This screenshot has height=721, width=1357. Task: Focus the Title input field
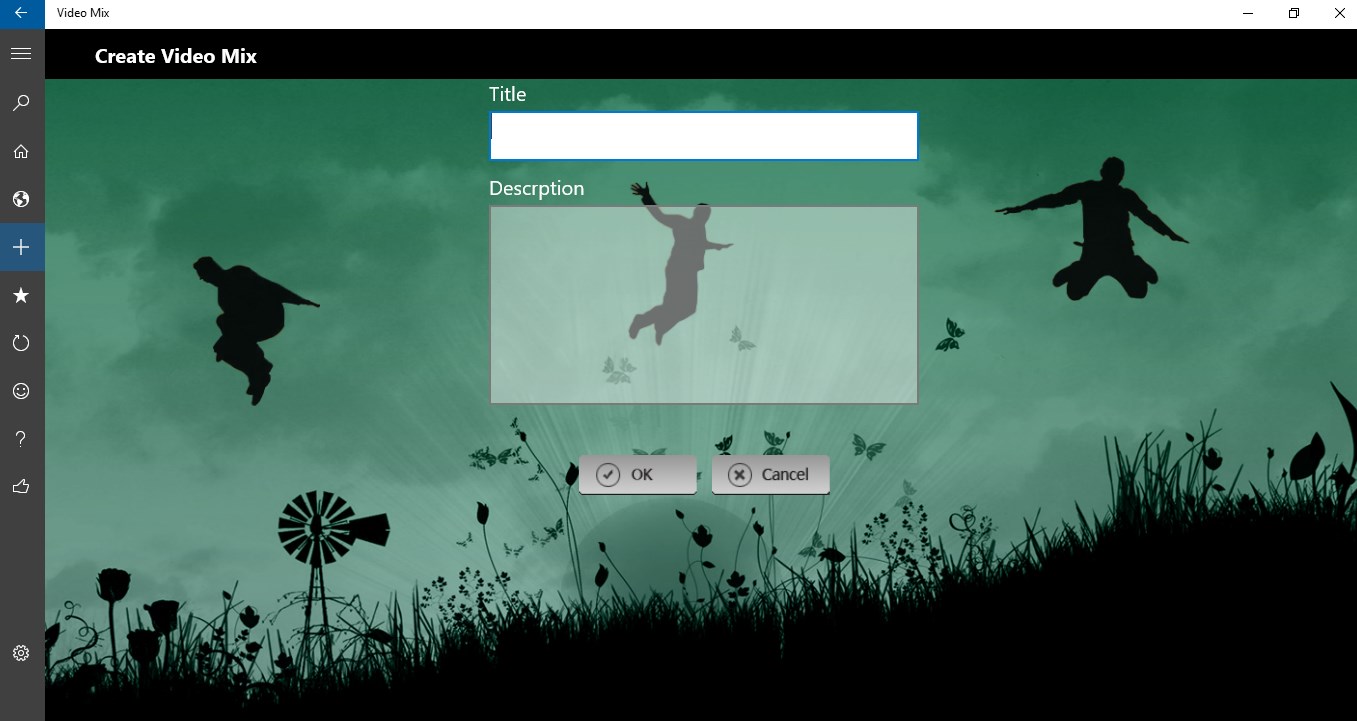pos(704,136)
